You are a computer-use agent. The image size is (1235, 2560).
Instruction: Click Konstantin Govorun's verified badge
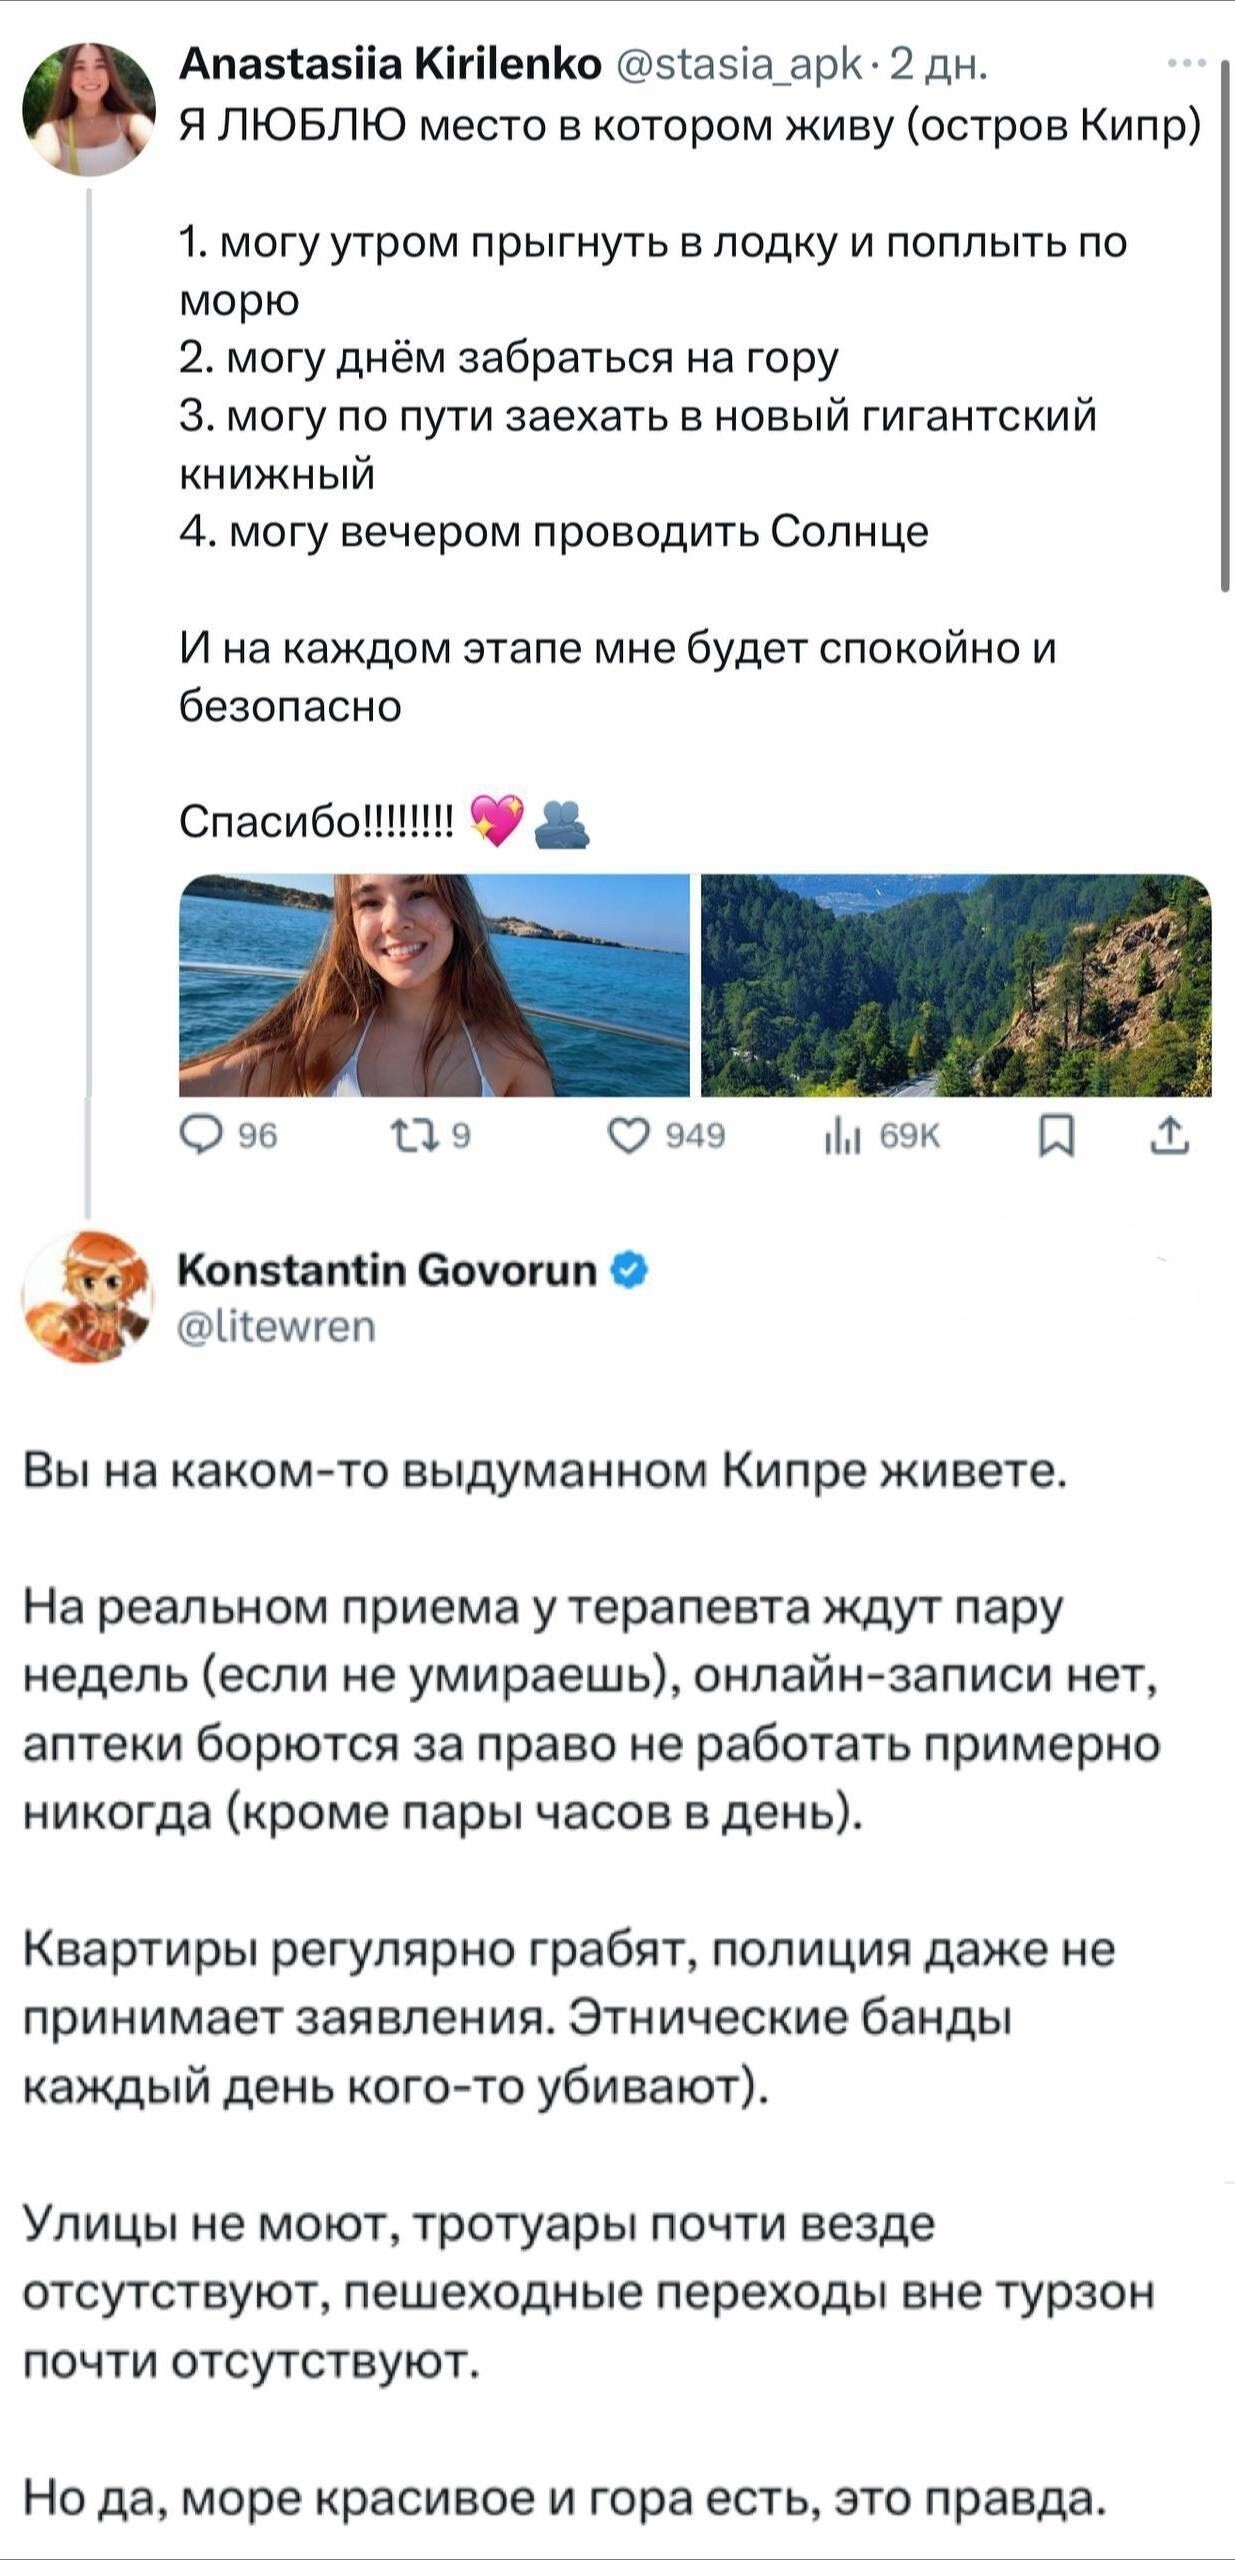[629, 1270]
